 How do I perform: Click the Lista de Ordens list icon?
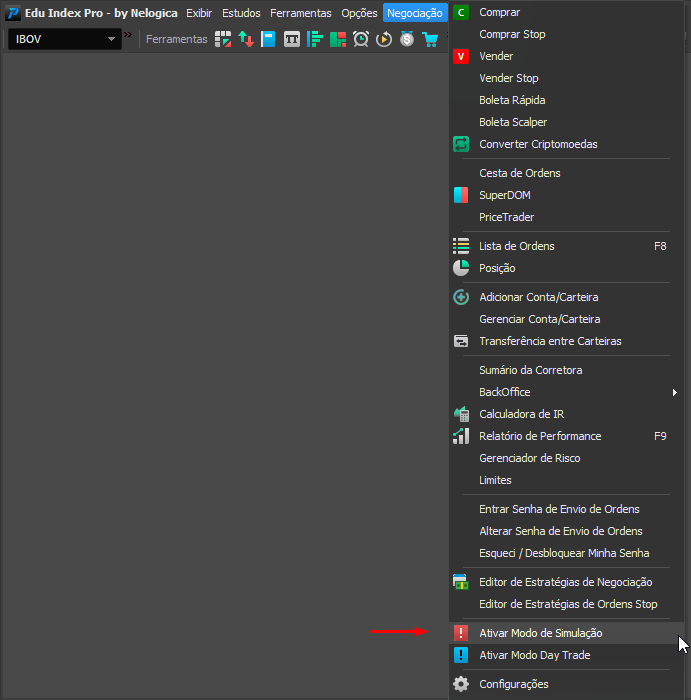click(461, 246)
